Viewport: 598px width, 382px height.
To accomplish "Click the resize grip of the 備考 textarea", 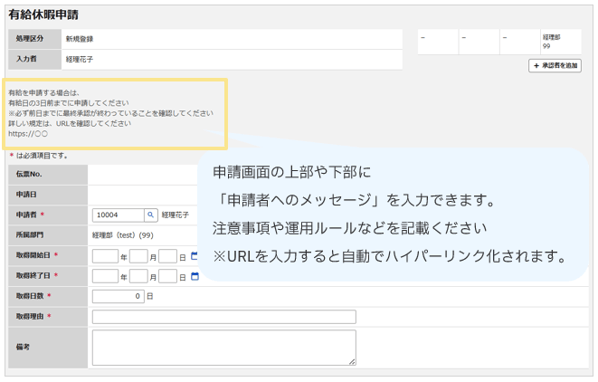I will (352, 362).
